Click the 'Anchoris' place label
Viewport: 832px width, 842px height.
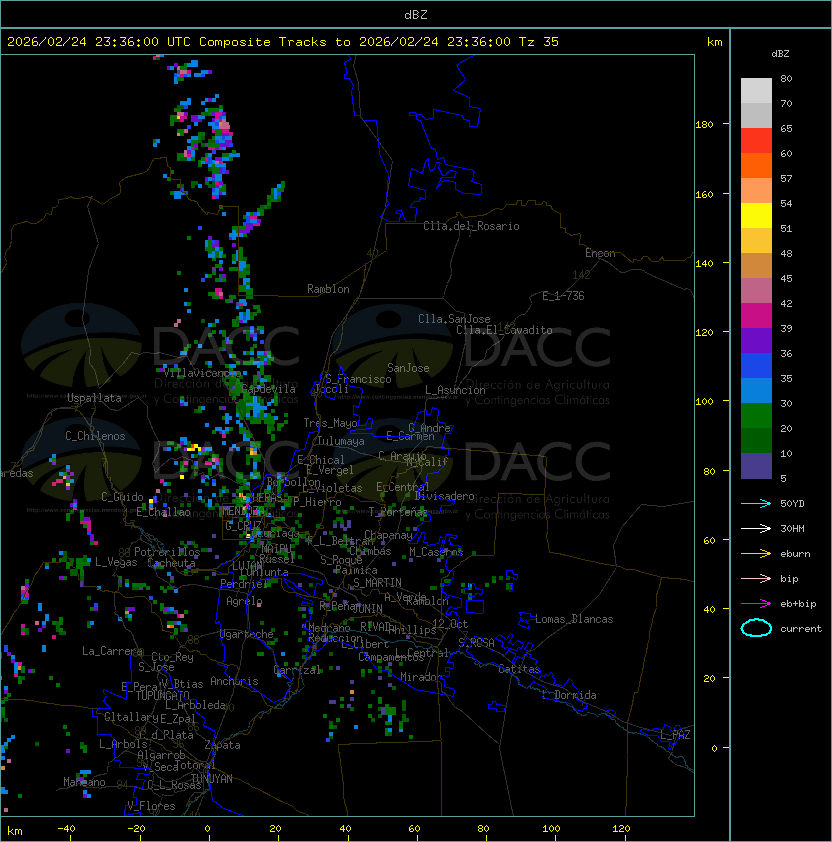pos(234,681)
